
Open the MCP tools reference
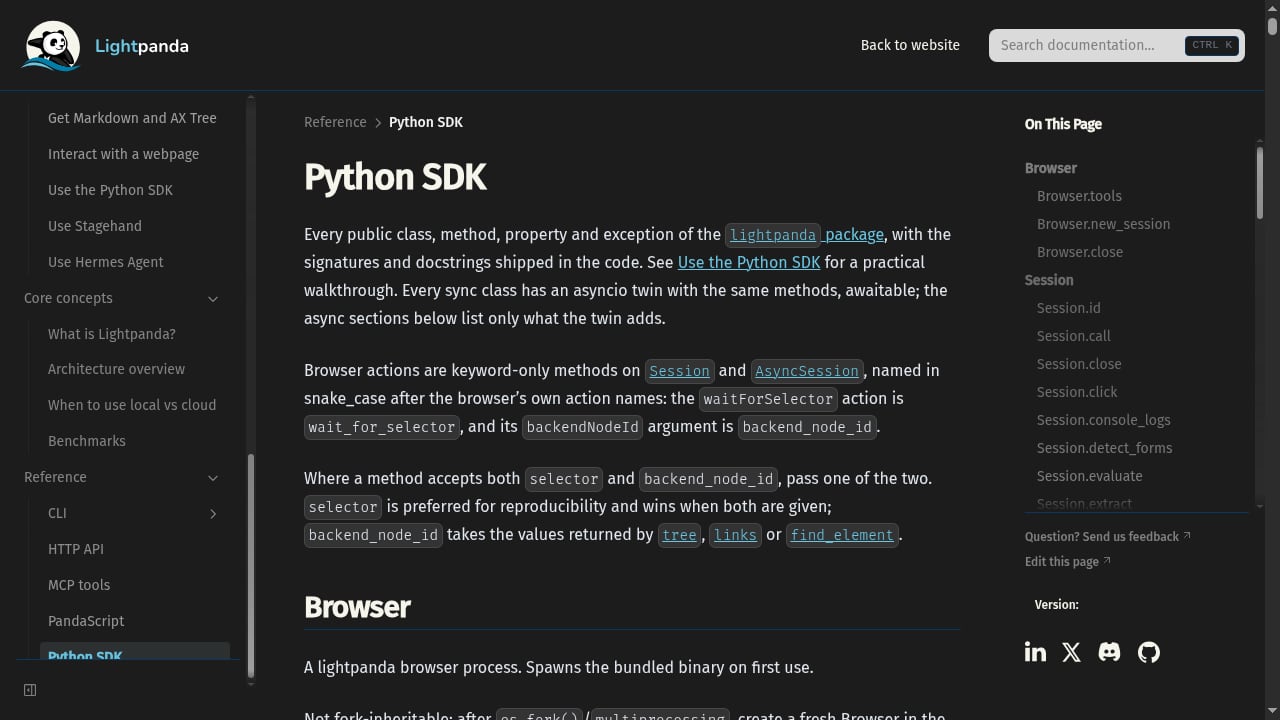pos(79,585)
